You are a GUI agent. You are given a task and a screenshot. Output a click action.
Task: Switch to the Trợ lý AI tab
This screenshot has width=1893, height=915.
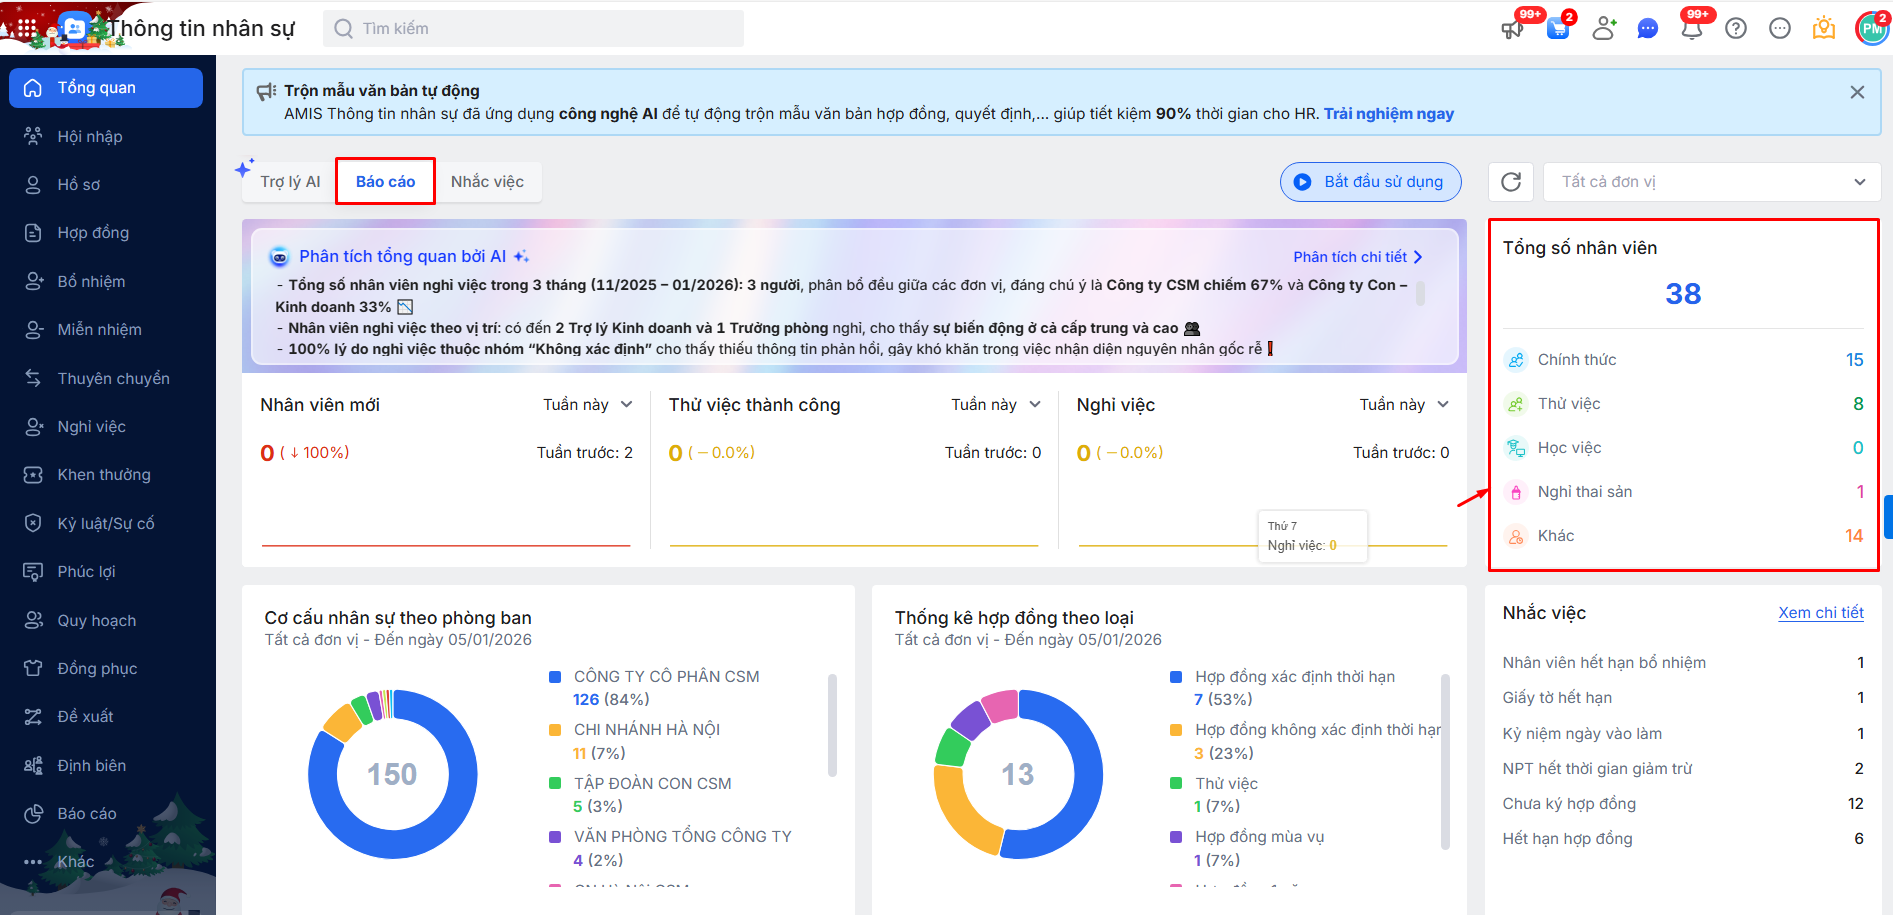click(290, 182)
